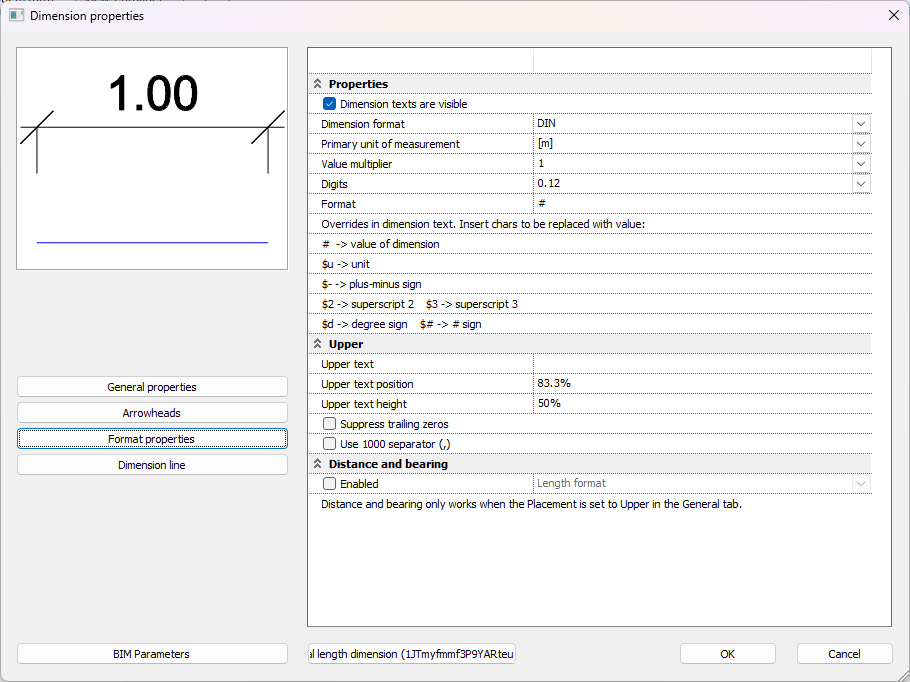Open Primary unit of measurement dropdown
This screenshot has height=682, width=910.
click(x=860, y=144)
